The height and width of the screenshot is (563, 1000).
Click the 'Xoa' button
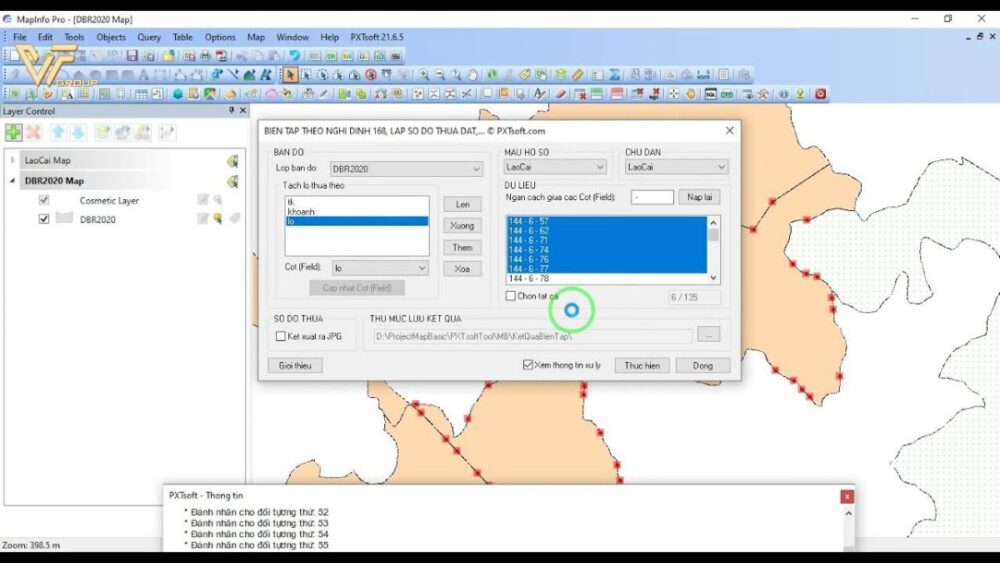[x=462, y=269]
